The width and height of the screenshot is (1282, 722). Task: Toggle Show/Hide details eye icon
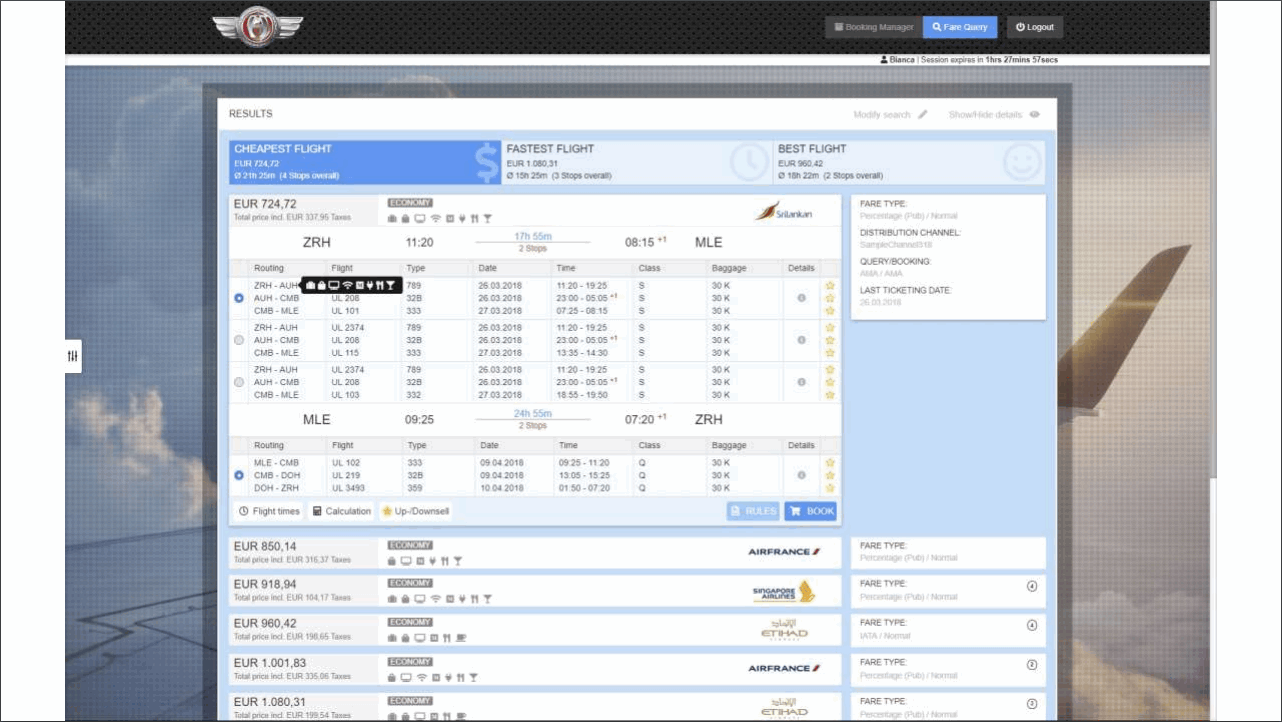click(x=1035, y=115)
